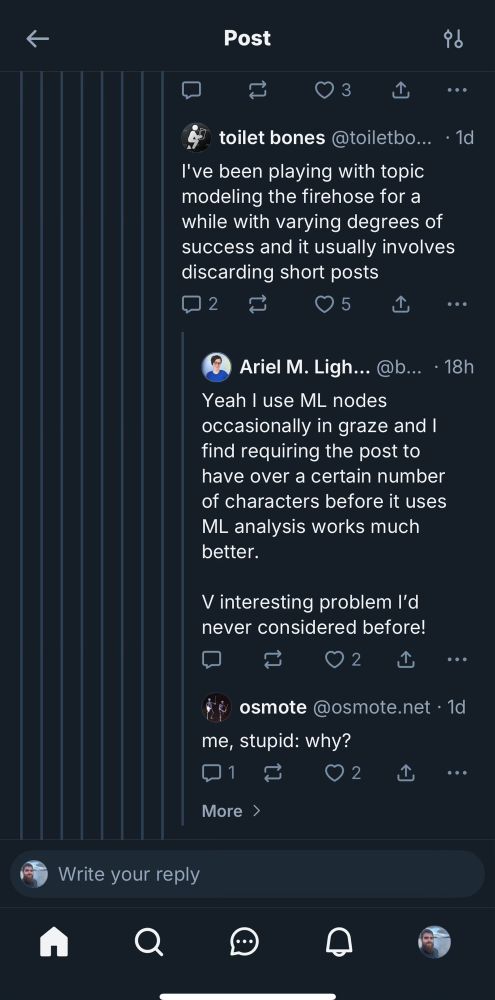Share the toilet bones post
Image resolution: width=495 pixels, height=1000 pixels.
pyautogui.click(x=400, y=304)
